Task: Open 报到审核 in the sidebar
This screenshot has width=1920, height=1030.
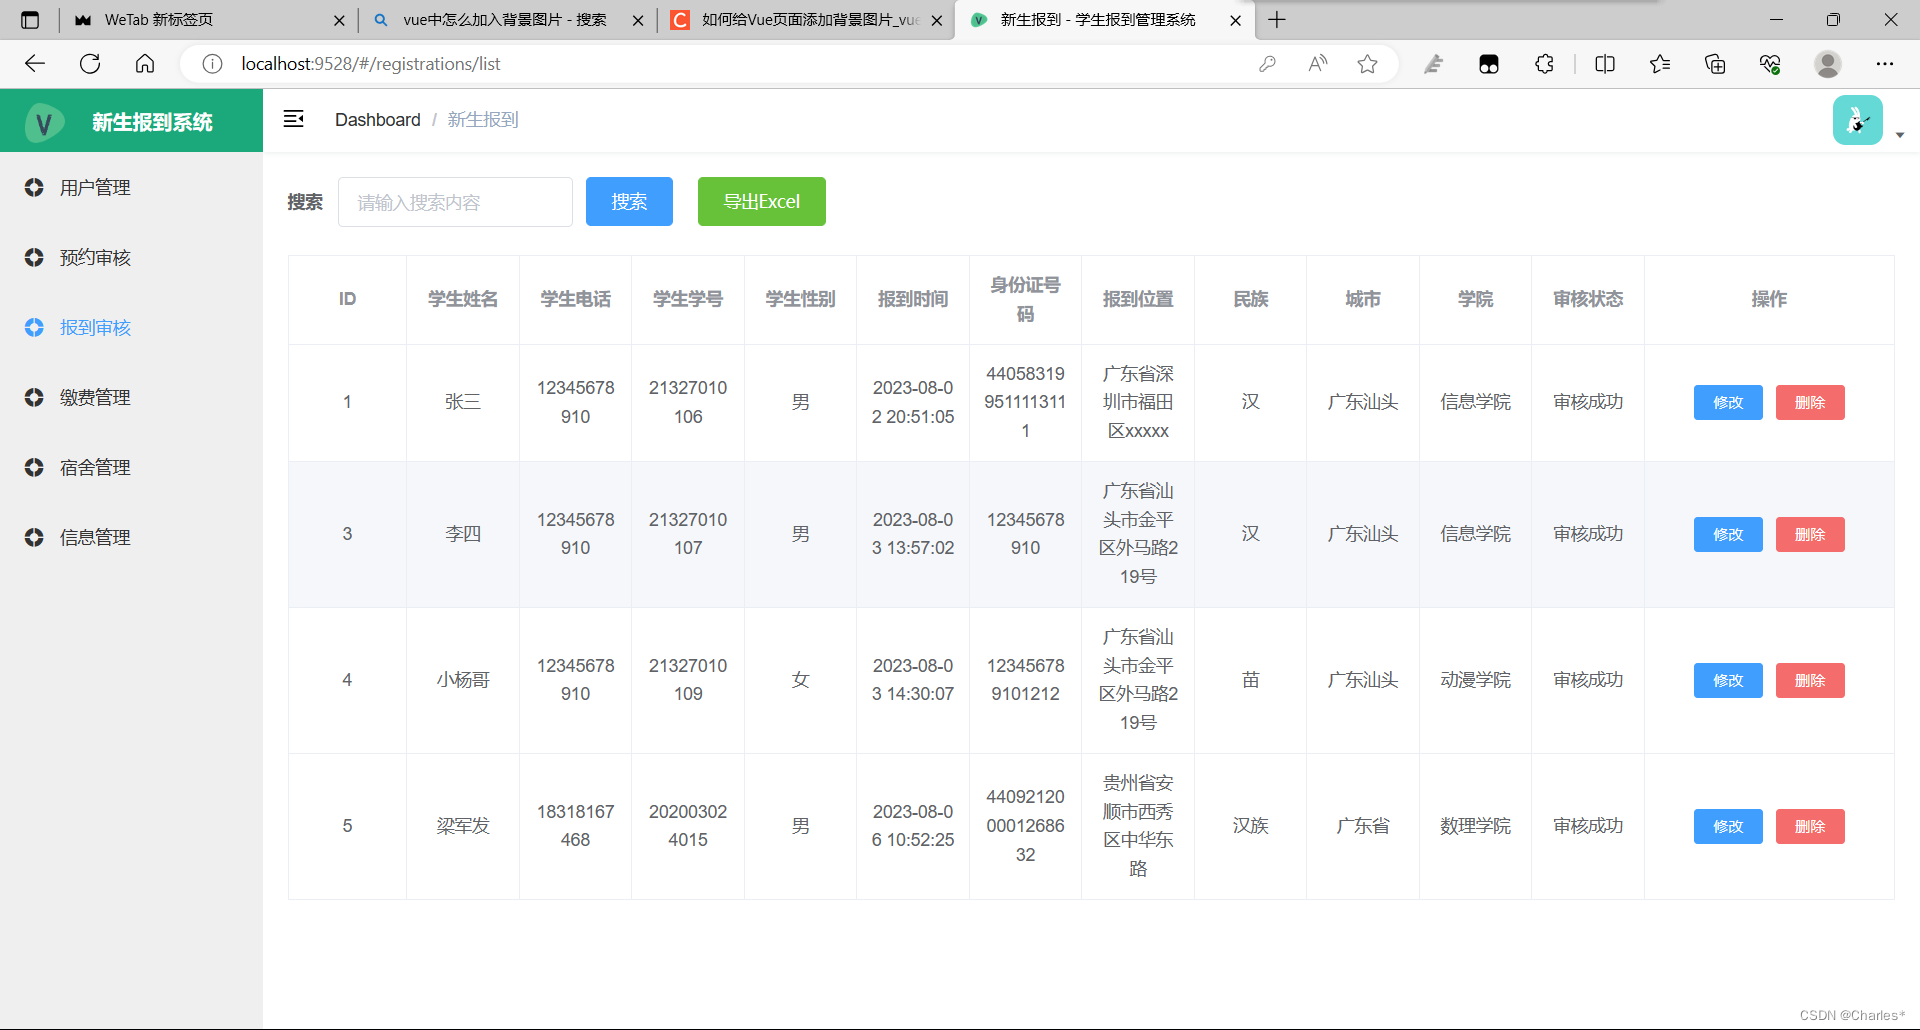Action: [131, 327]
